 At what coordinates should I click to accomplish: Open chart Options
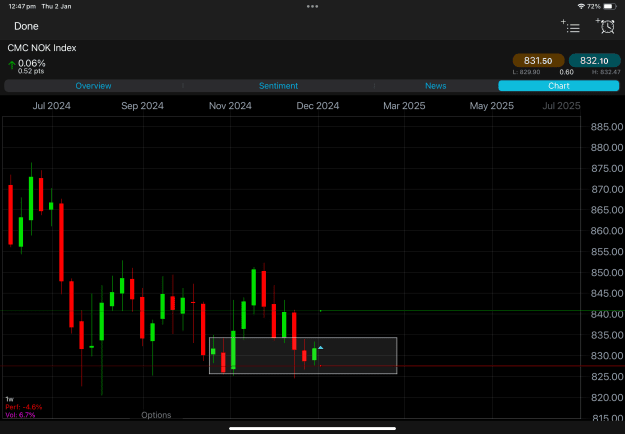(156, 415)
